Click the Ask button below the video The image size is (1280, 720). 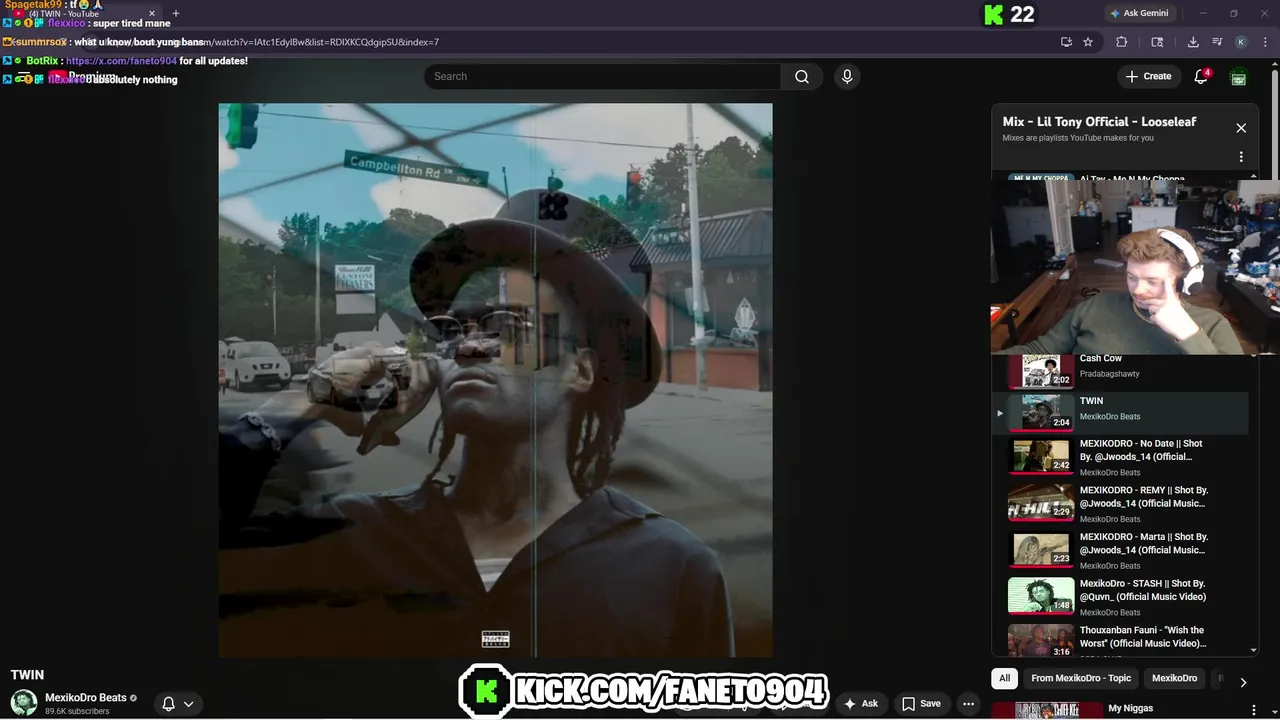pyautogui.click(x=860, y=703)
